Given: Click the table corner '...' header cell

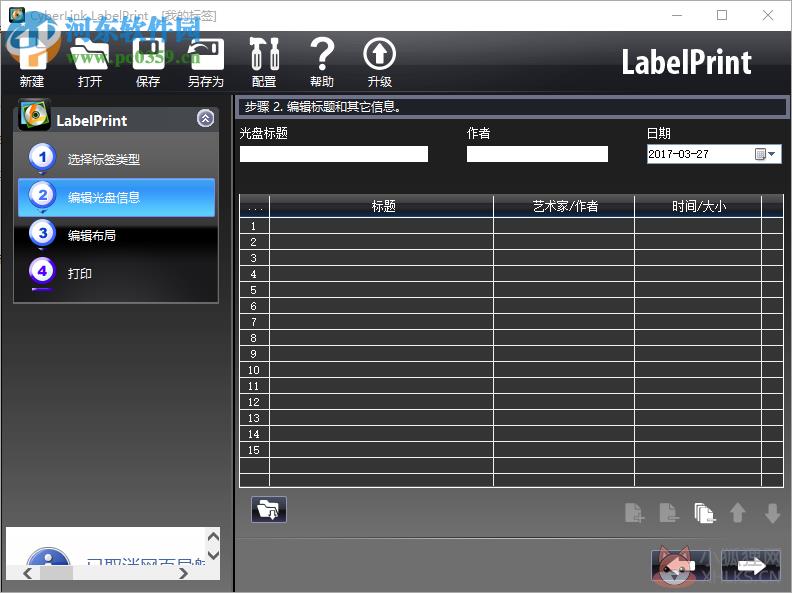Looking at the screenshot, I should [x=255, y=206].
